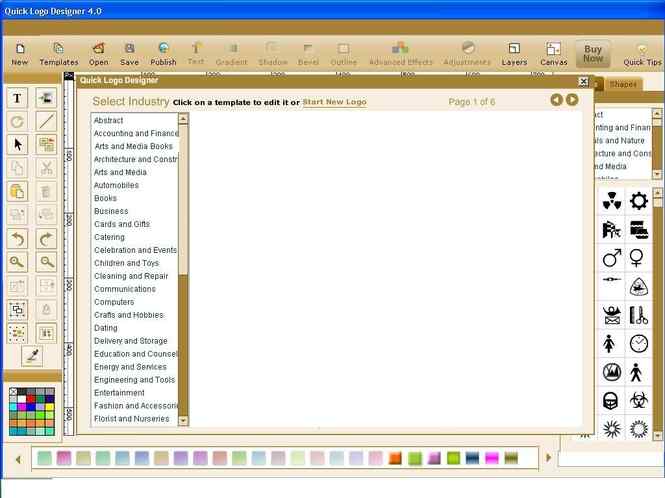665x498 pixels.
Task: Close the Quick Logo Designer dialog
Action: (584, 81)
